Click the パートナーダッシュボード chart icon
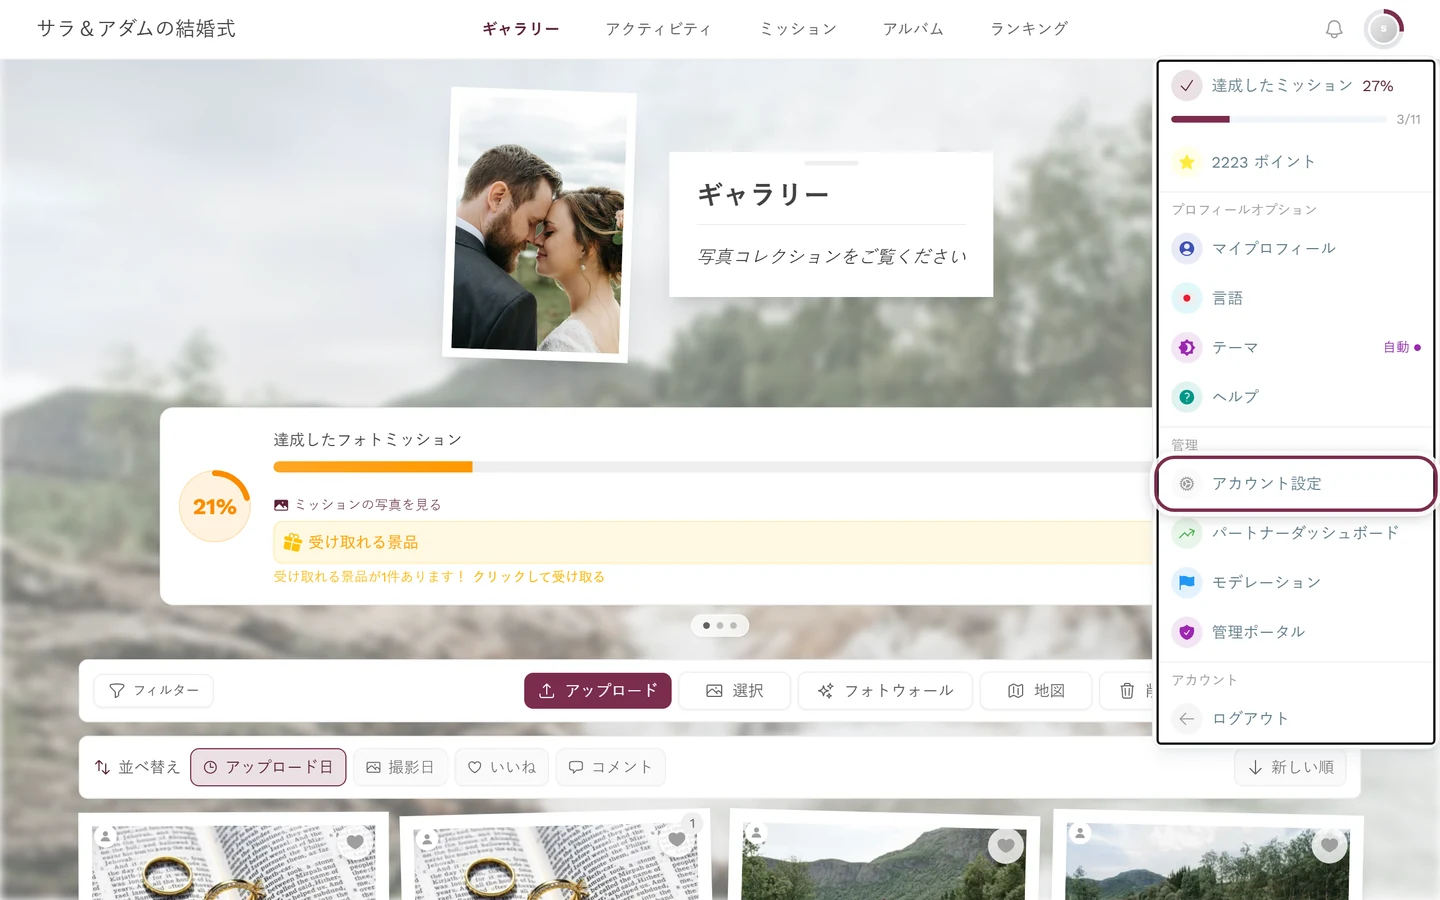 pos(1187,533)
